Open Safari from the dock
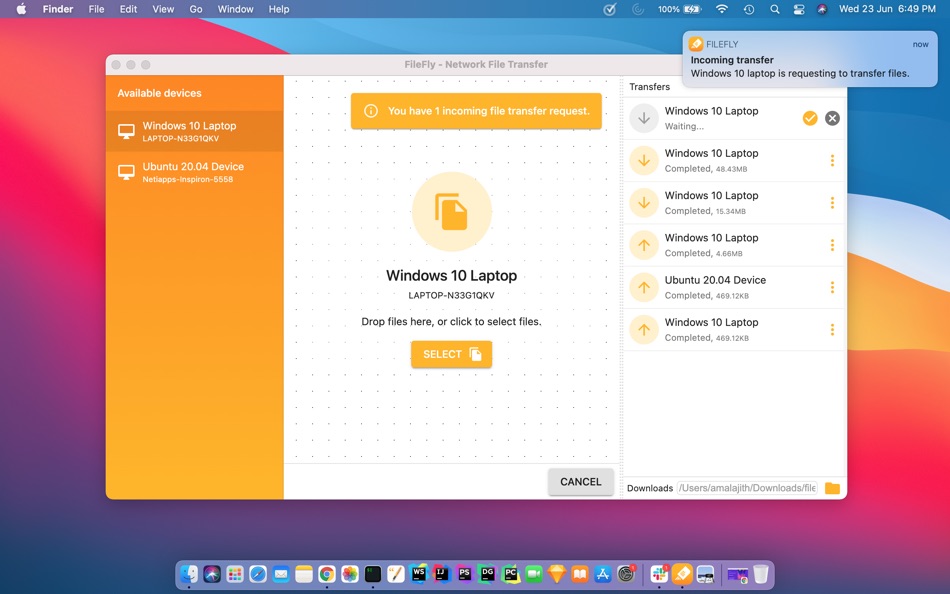The width and height of the screenshot is (950, 594). (x=258, y=573)
